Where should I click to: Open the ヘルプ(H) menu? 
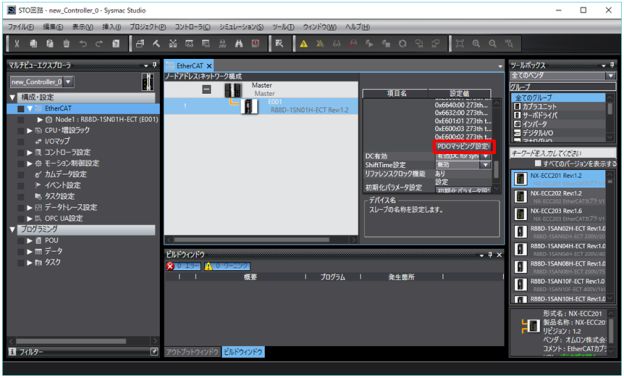click(x=357, y=27)
